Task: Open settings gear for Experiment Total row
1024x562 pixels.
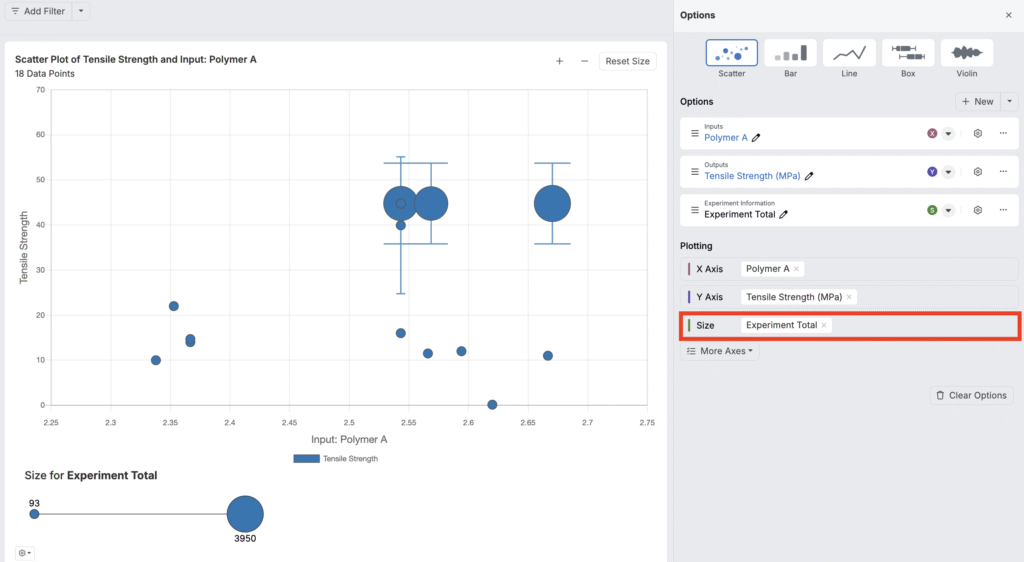Action: pyautogui.click(x=977, y=210)
